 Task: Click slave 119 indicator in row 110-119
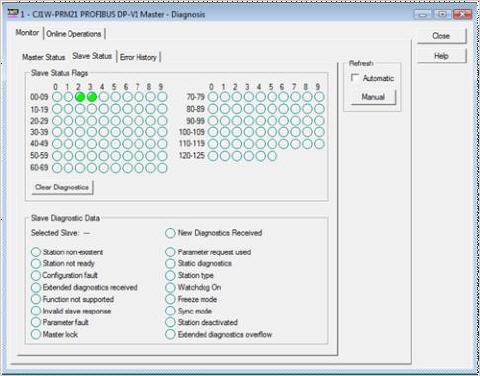coord(319,144)
